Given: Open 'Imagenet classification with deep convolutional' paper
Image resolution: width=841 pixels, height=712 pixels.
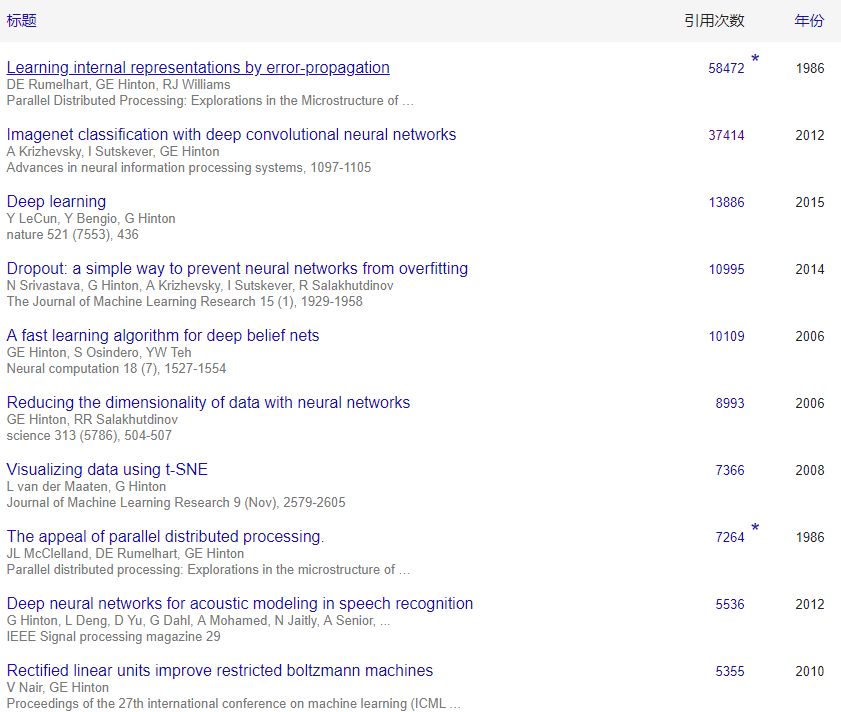Looking at the screenshot, I should pos(231,135).
